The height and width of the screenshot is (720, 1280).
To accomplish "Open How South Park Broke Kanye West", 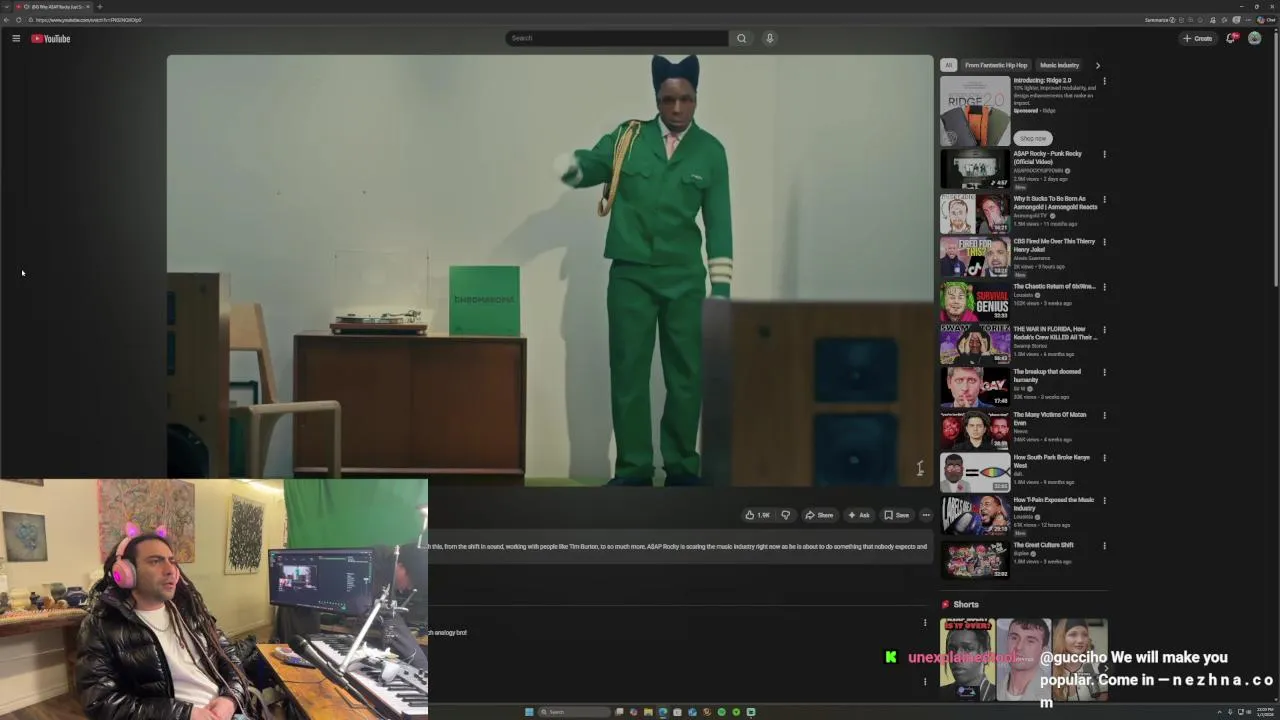I will pyautogui.click(x=975, y=472).
